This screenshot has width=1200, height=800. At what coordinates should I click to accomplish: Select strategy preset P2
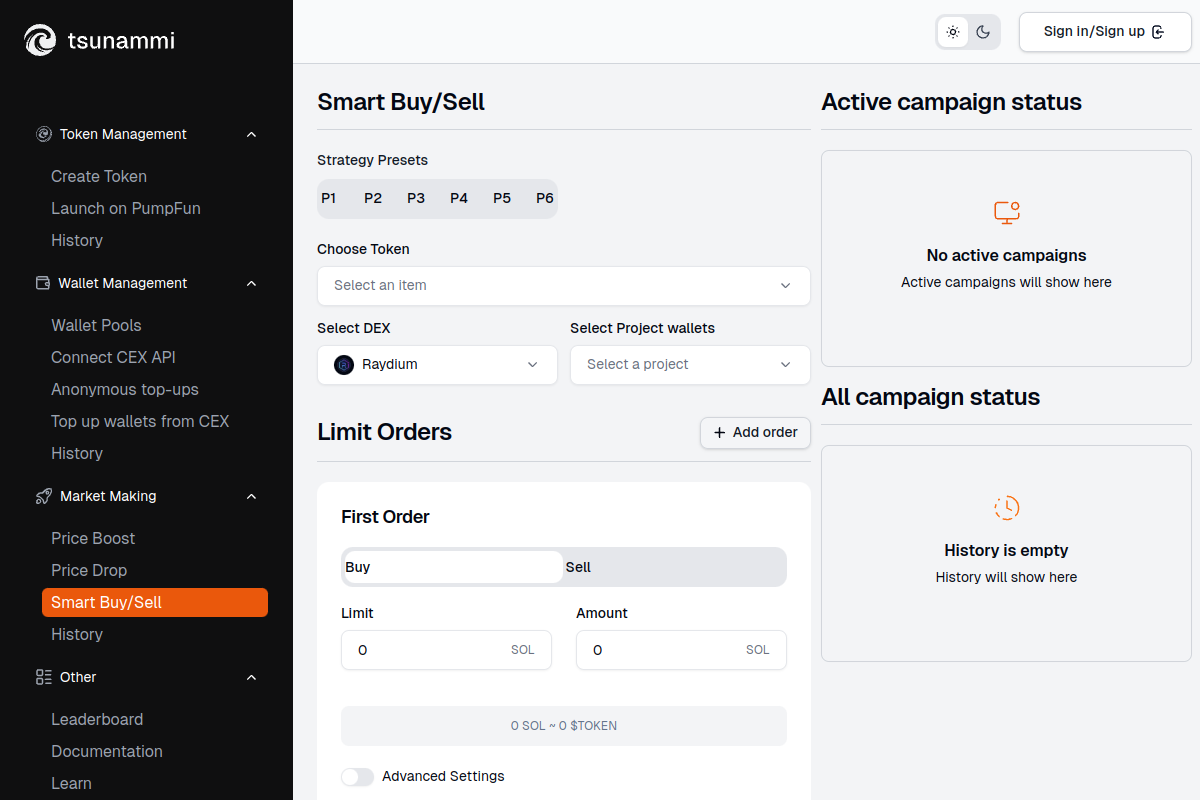coord(373,199)
